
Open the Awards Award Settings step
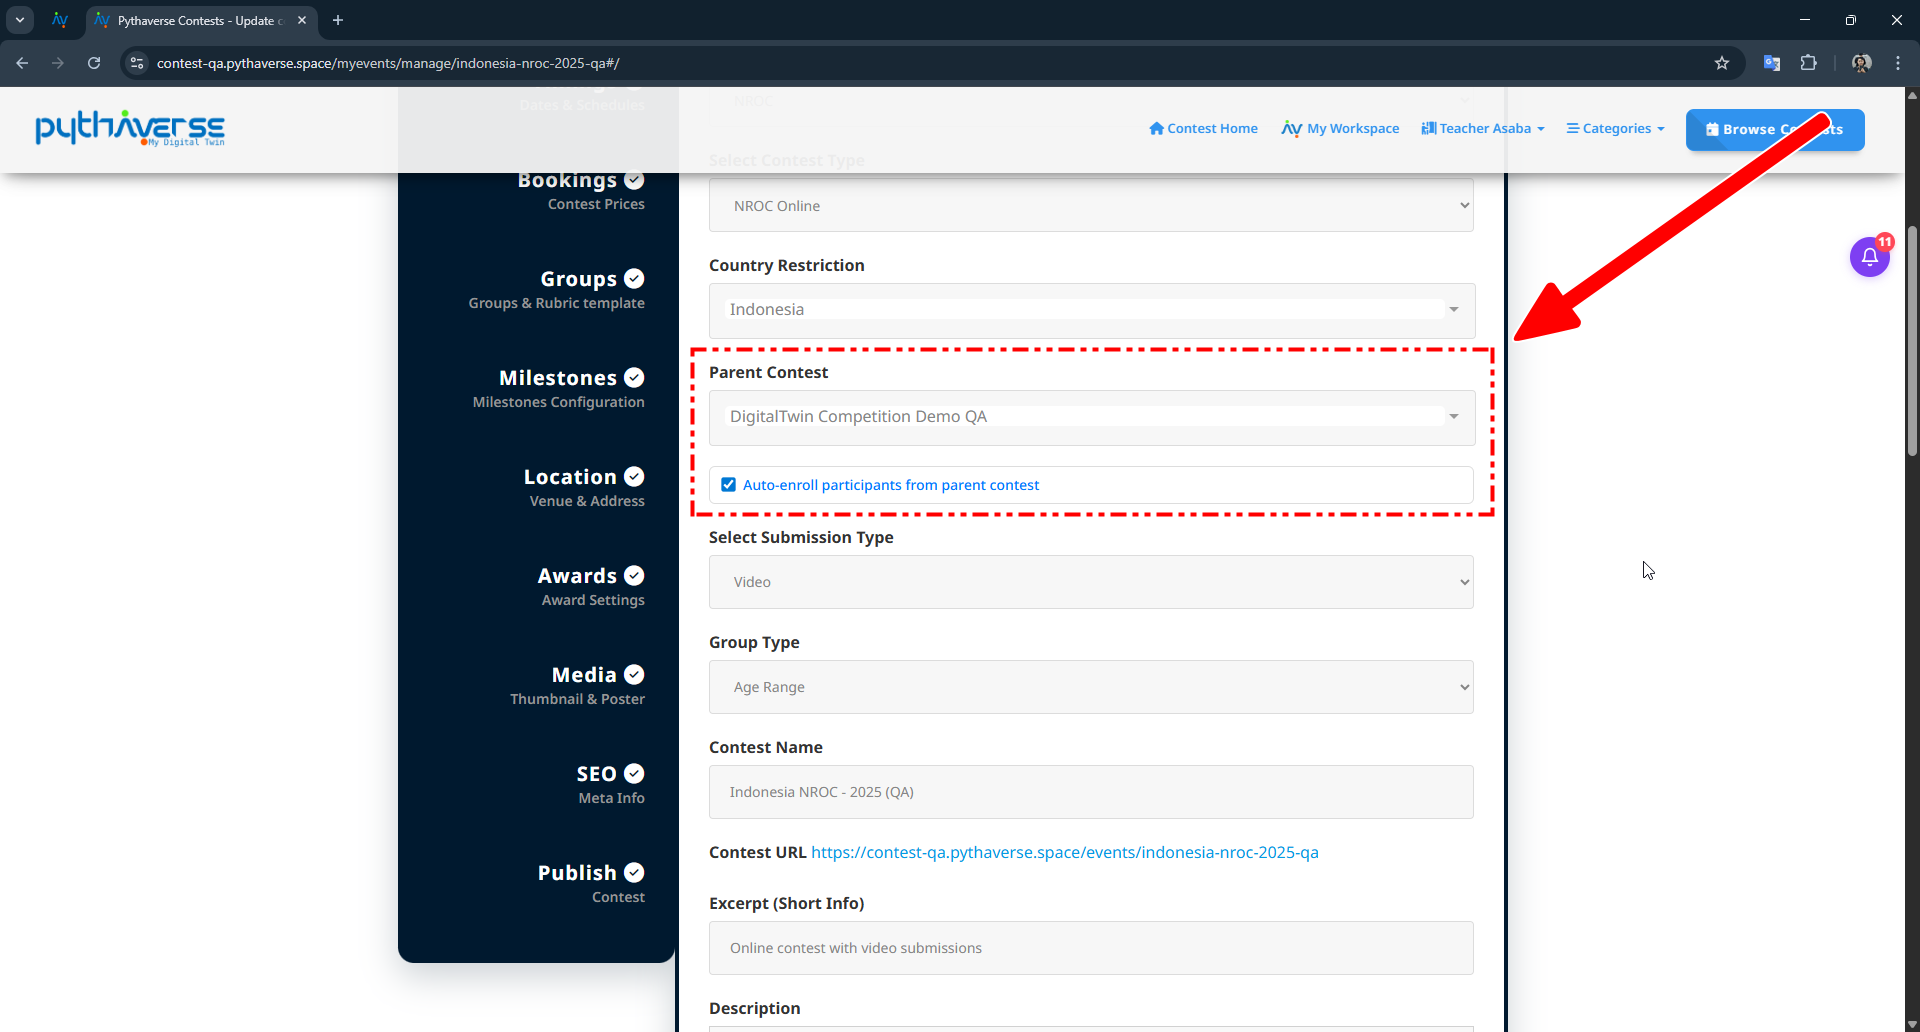click(x=591, y=586)
